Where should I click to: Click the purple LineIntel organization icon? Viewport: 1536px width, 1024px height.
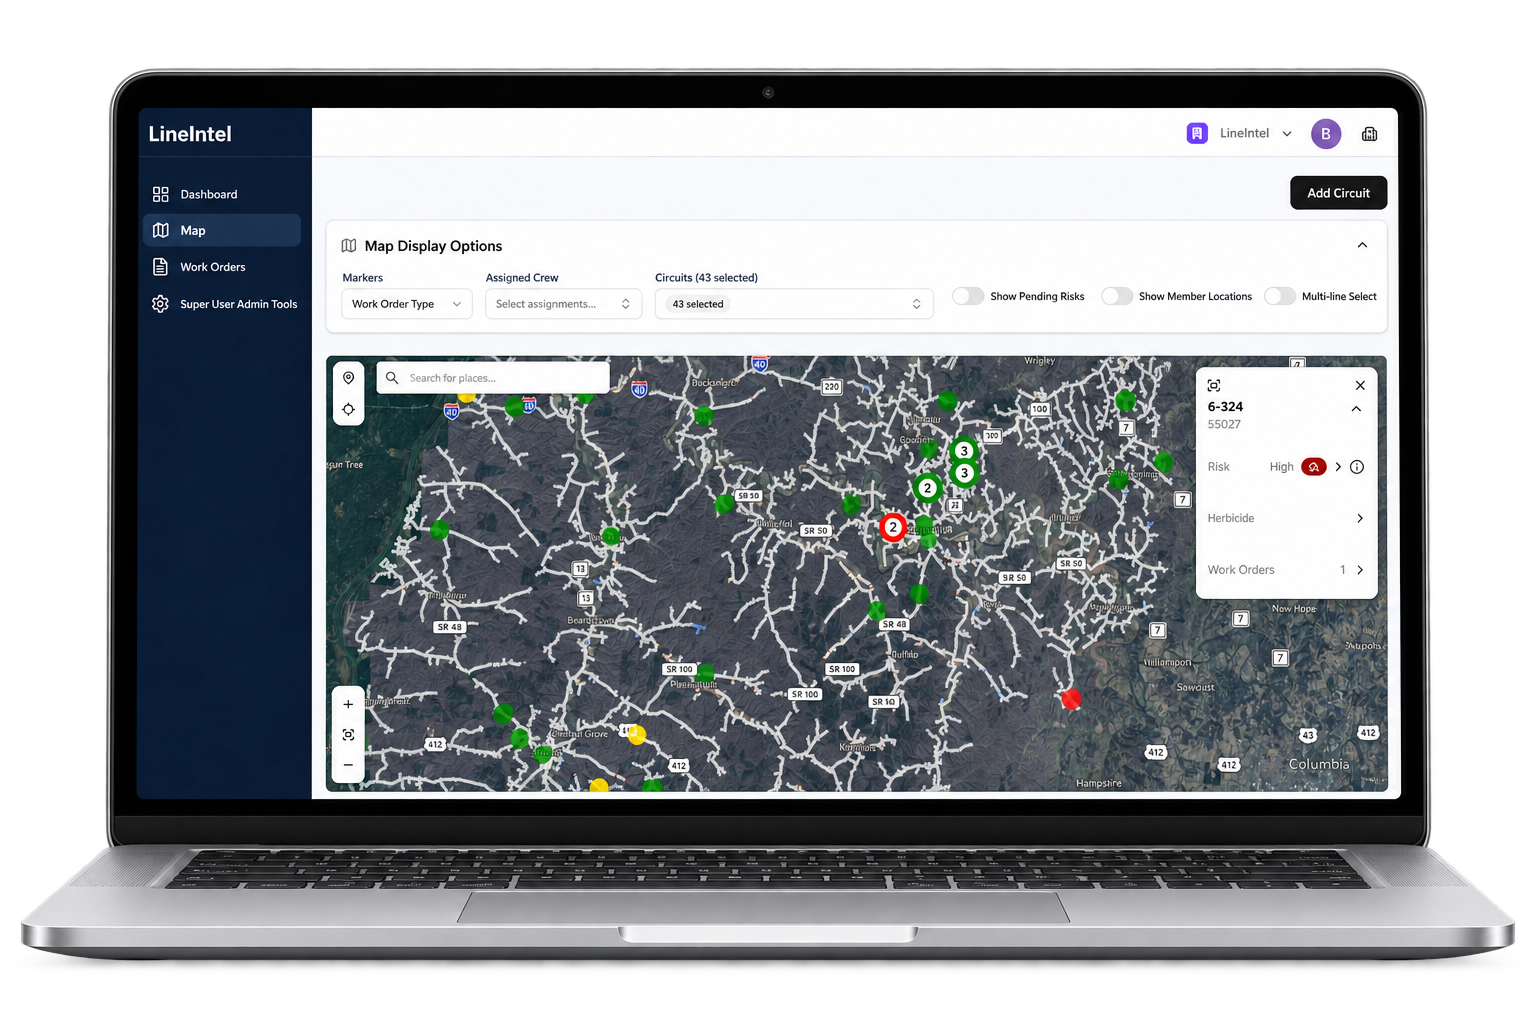(x=1197, y=133)
